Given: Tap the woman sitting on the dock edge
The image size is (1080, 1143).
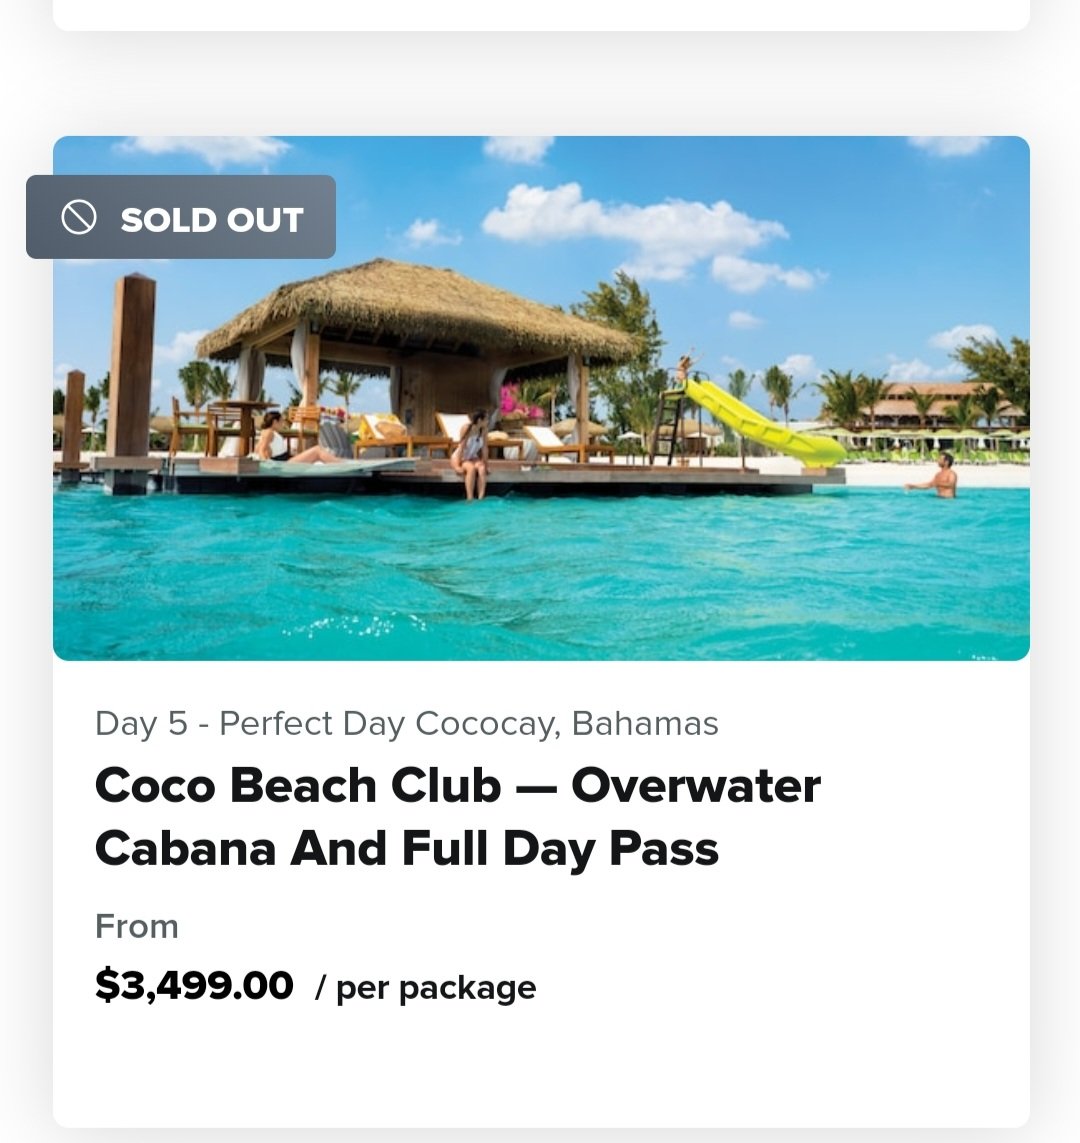Looking at the screenshot, I should (471, 454).
